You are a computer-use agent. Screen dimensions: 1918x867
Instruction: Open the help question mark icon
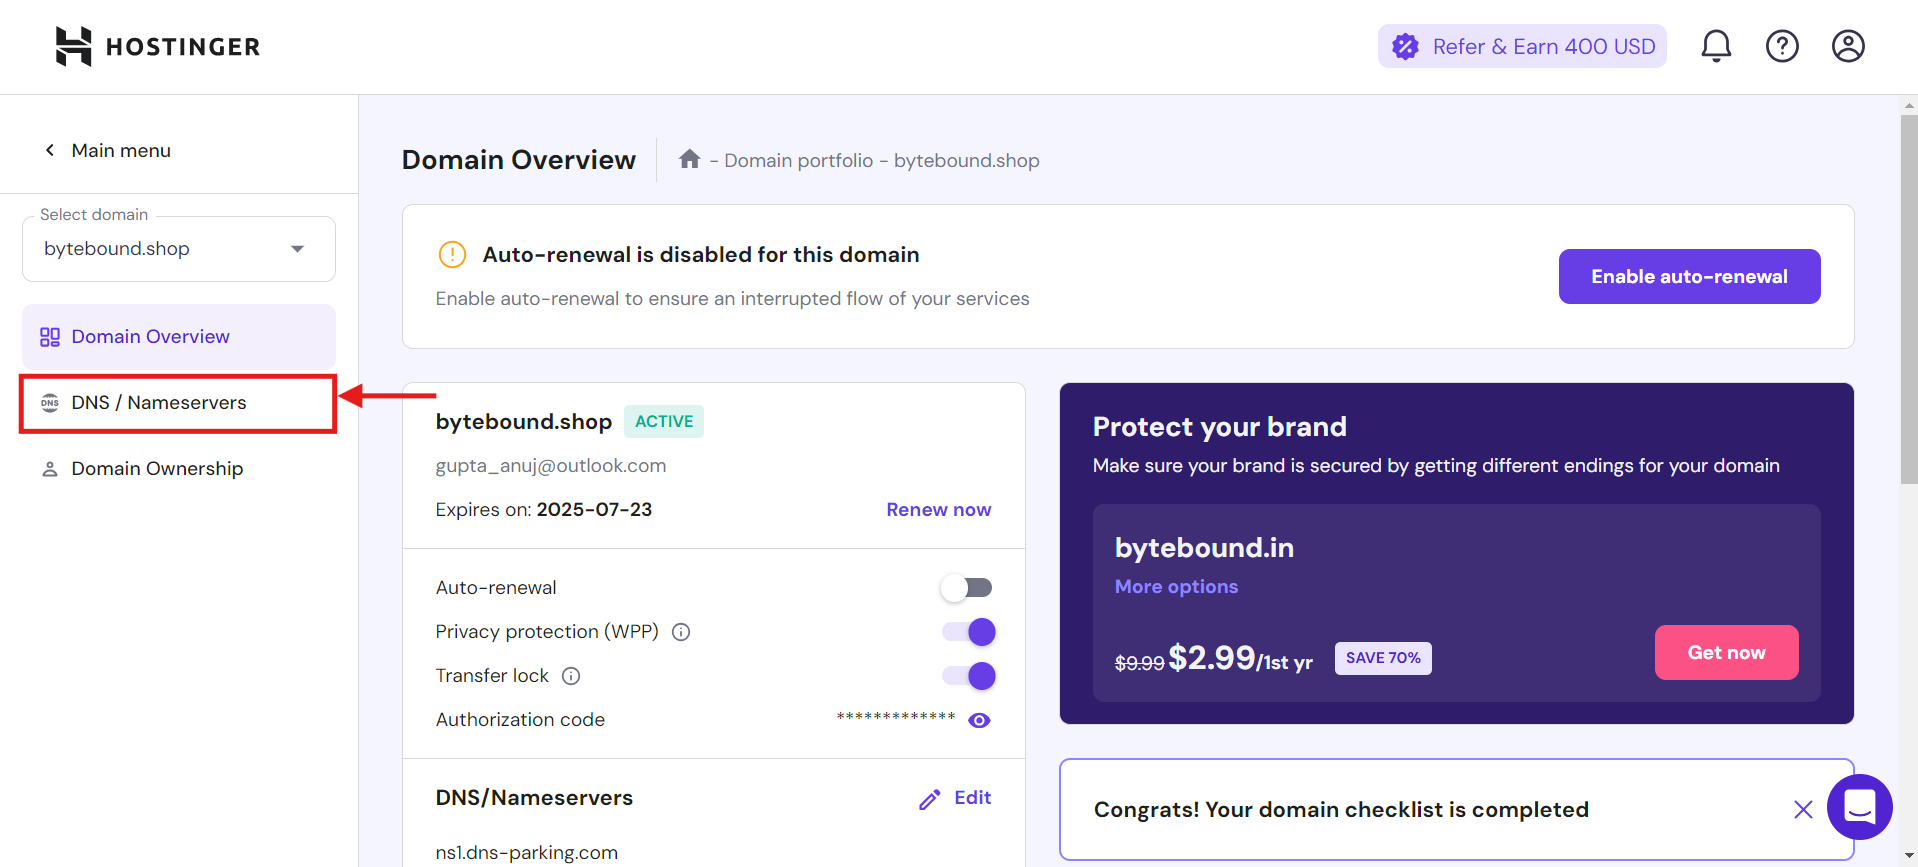1782,46
